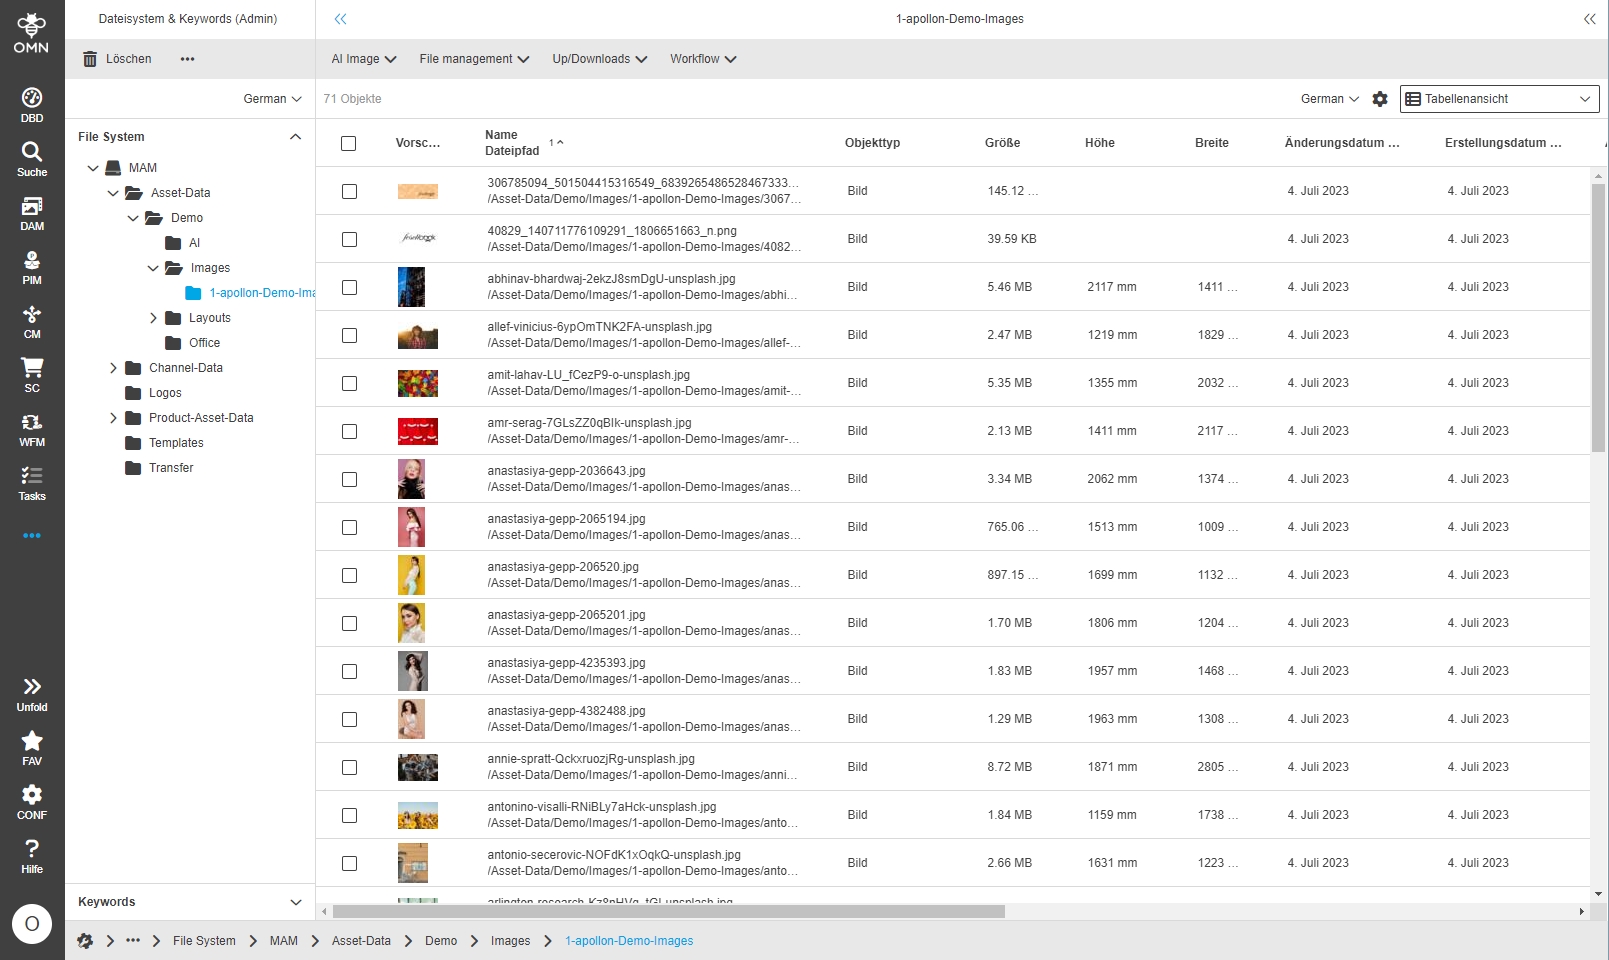Tick the select-all checkbox in header

tap(348, 143)
